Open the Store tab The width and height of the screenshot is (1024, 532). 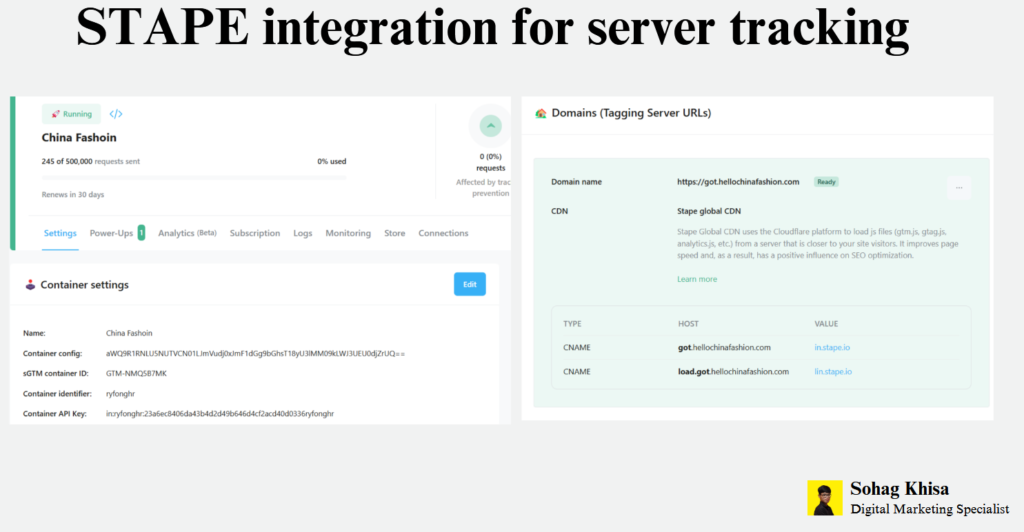coord(394,233)
